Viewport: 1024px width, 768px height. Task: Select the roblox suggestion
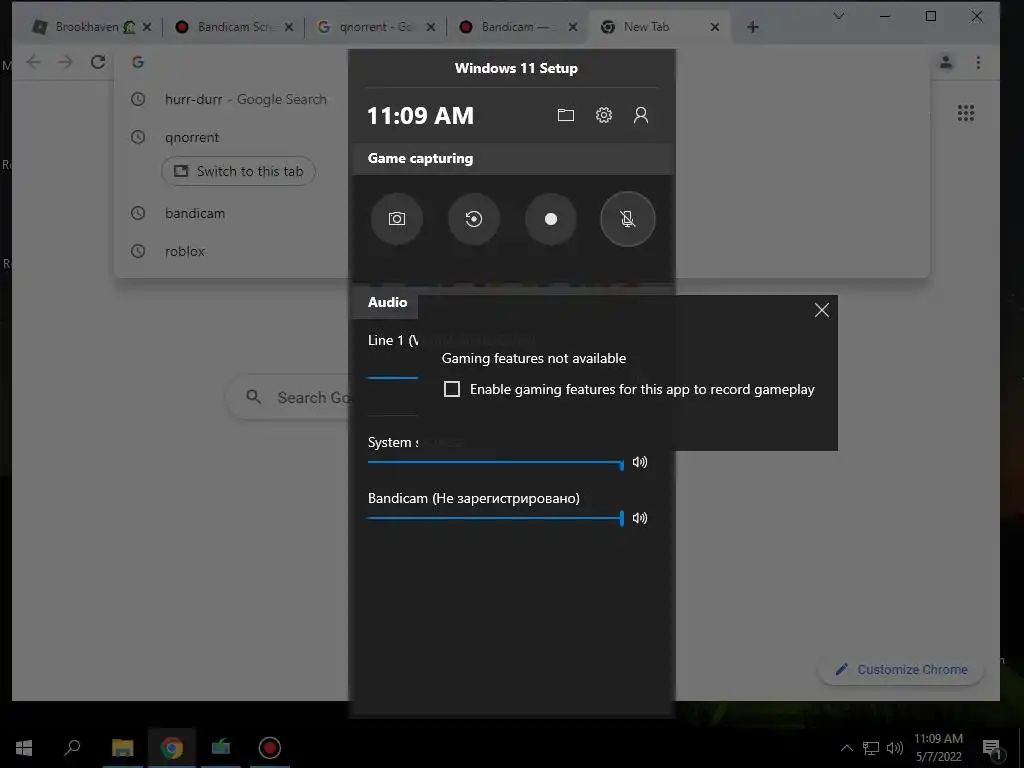click(185, 251)
